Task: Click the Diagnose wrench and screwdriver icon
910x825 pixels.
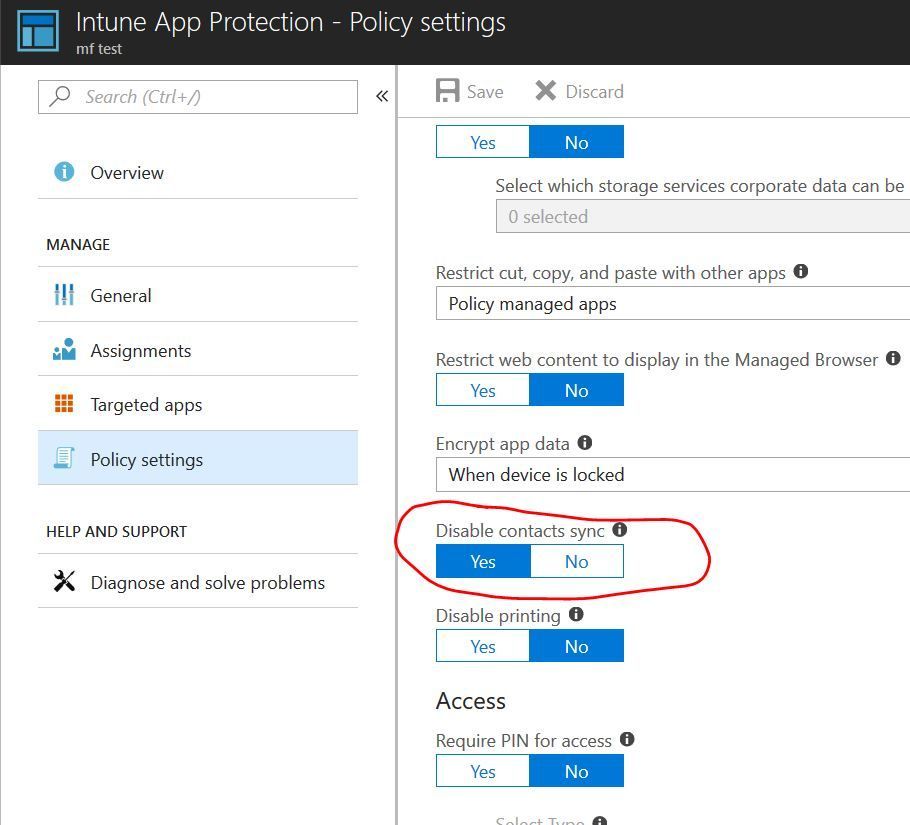Action: click(64, 581)
